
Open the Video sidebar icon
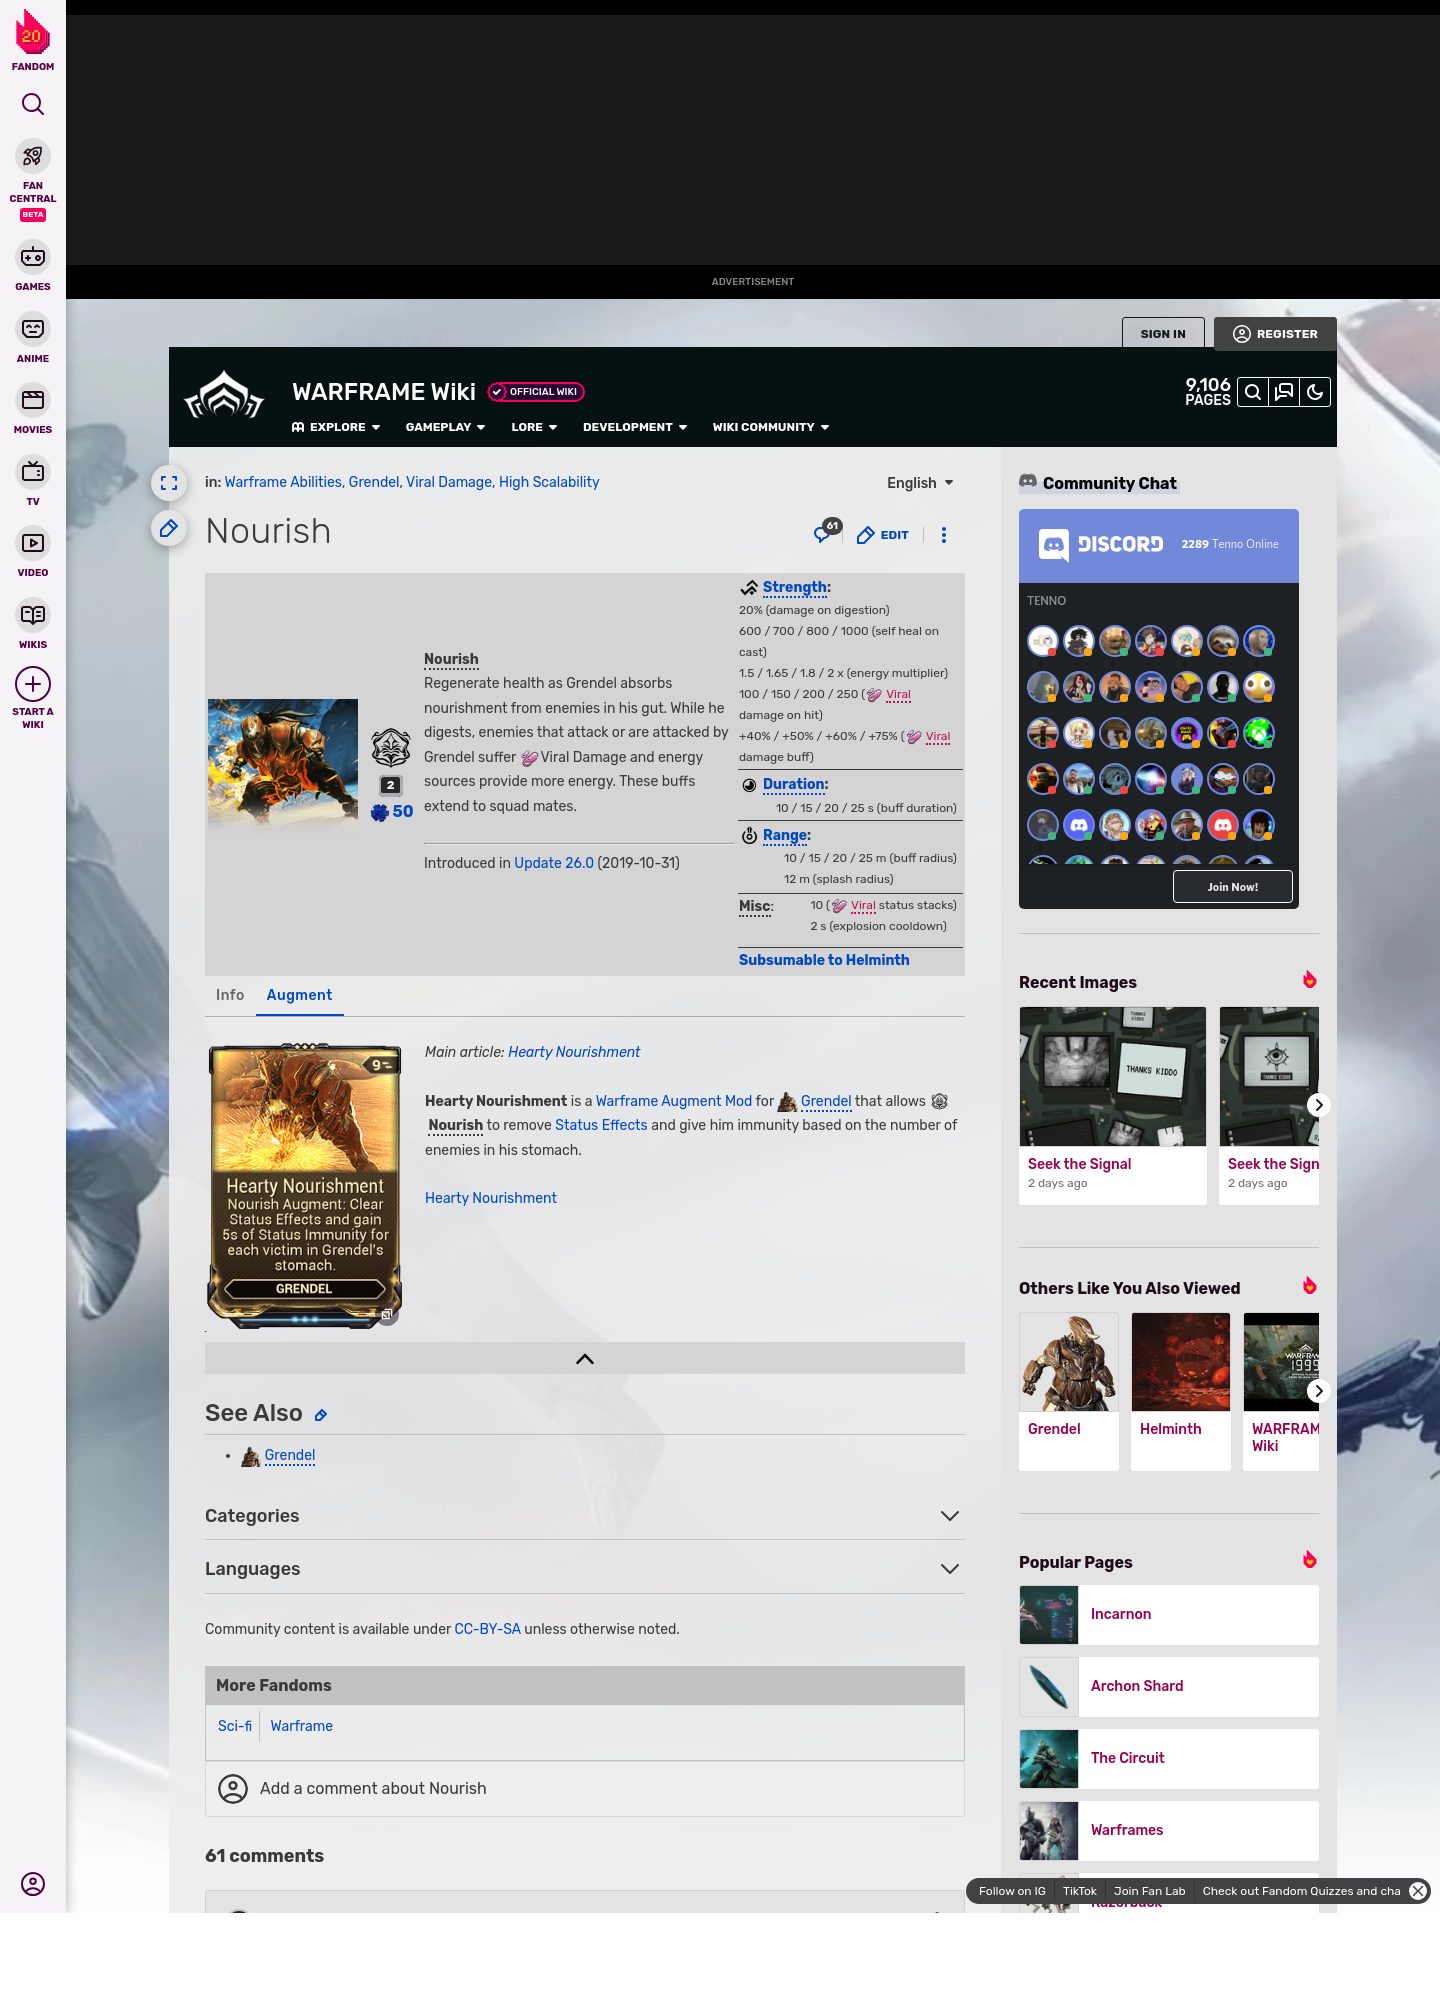click(33, 543)
